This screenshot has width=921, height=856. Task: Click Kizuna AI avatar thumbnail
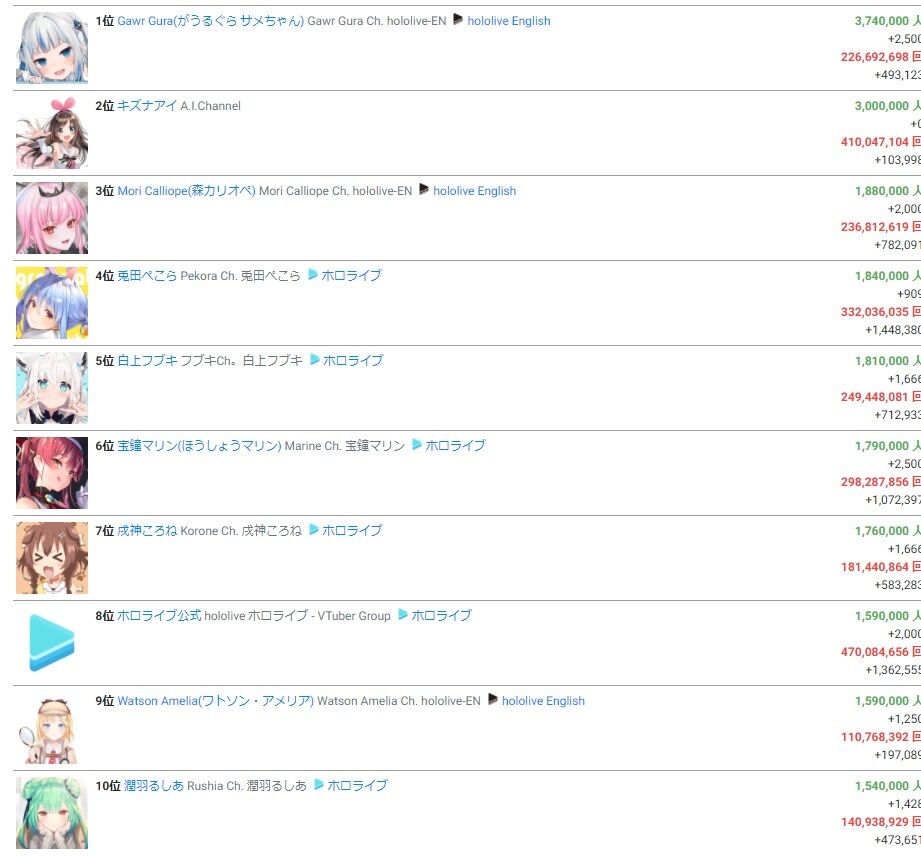pyautogui.click(x=52, y=133)
